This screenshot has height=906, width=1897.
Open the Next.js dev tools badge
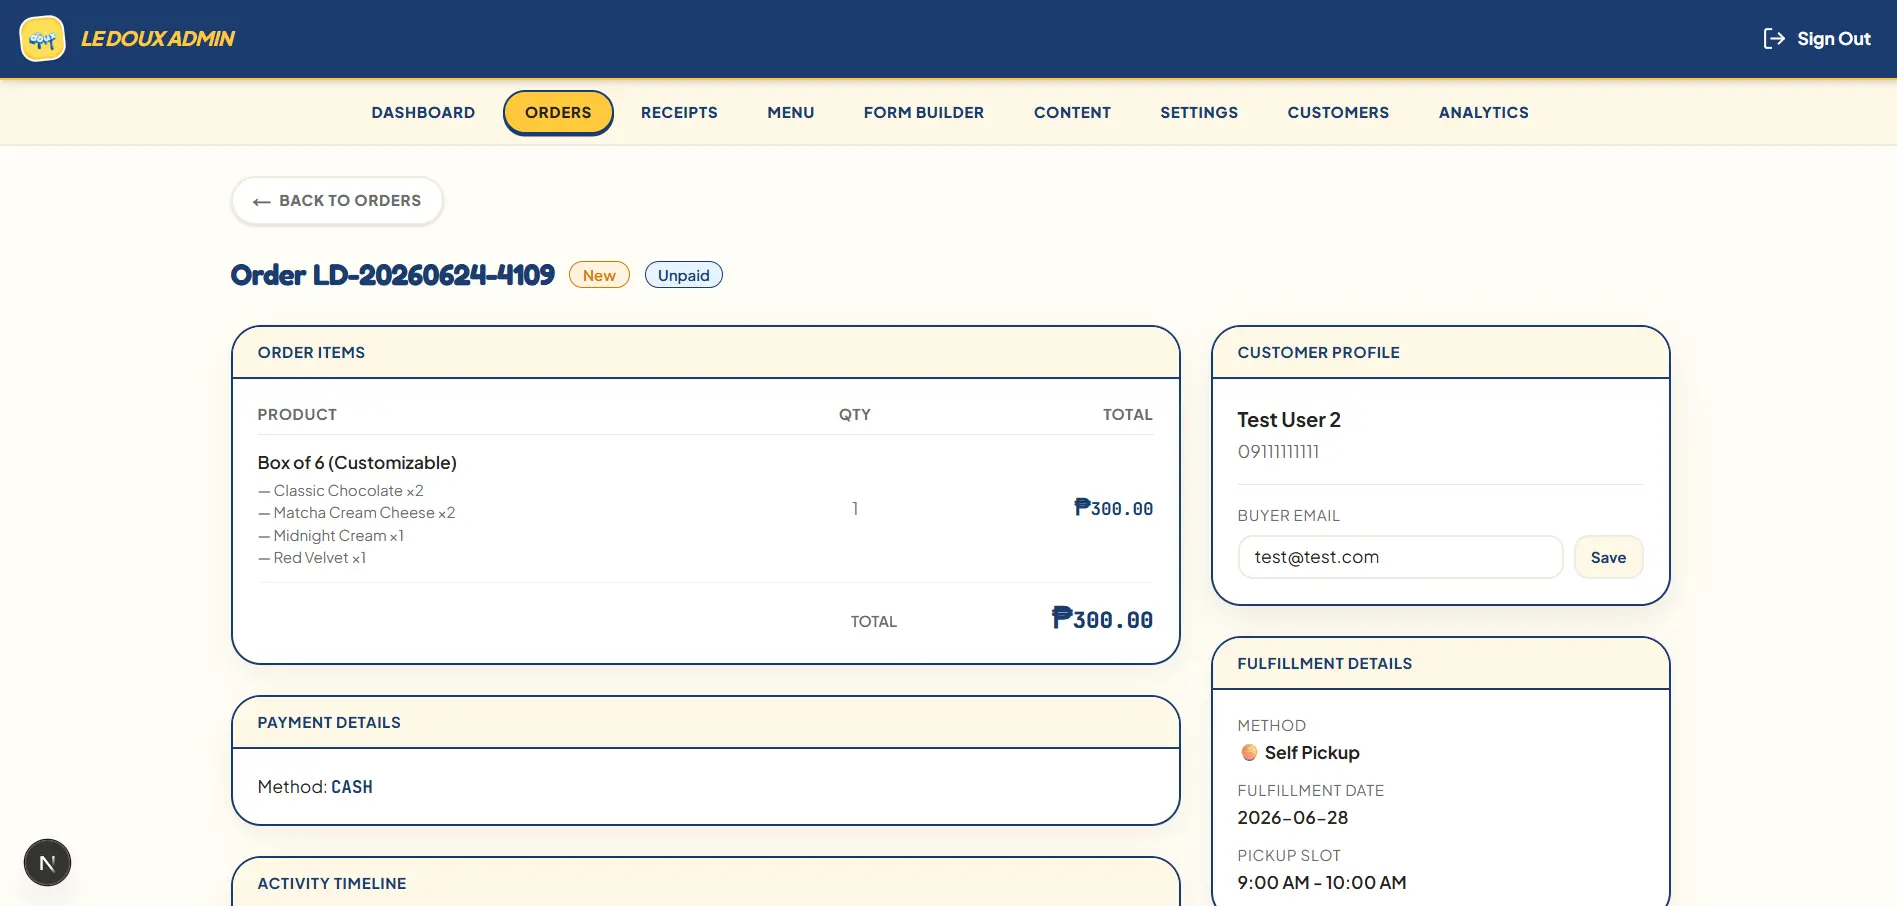[x=47, y=862]
